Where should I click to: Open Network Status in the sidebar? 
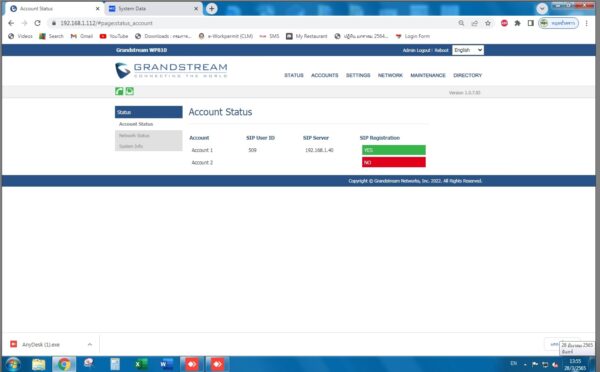(x=134, y=135)
